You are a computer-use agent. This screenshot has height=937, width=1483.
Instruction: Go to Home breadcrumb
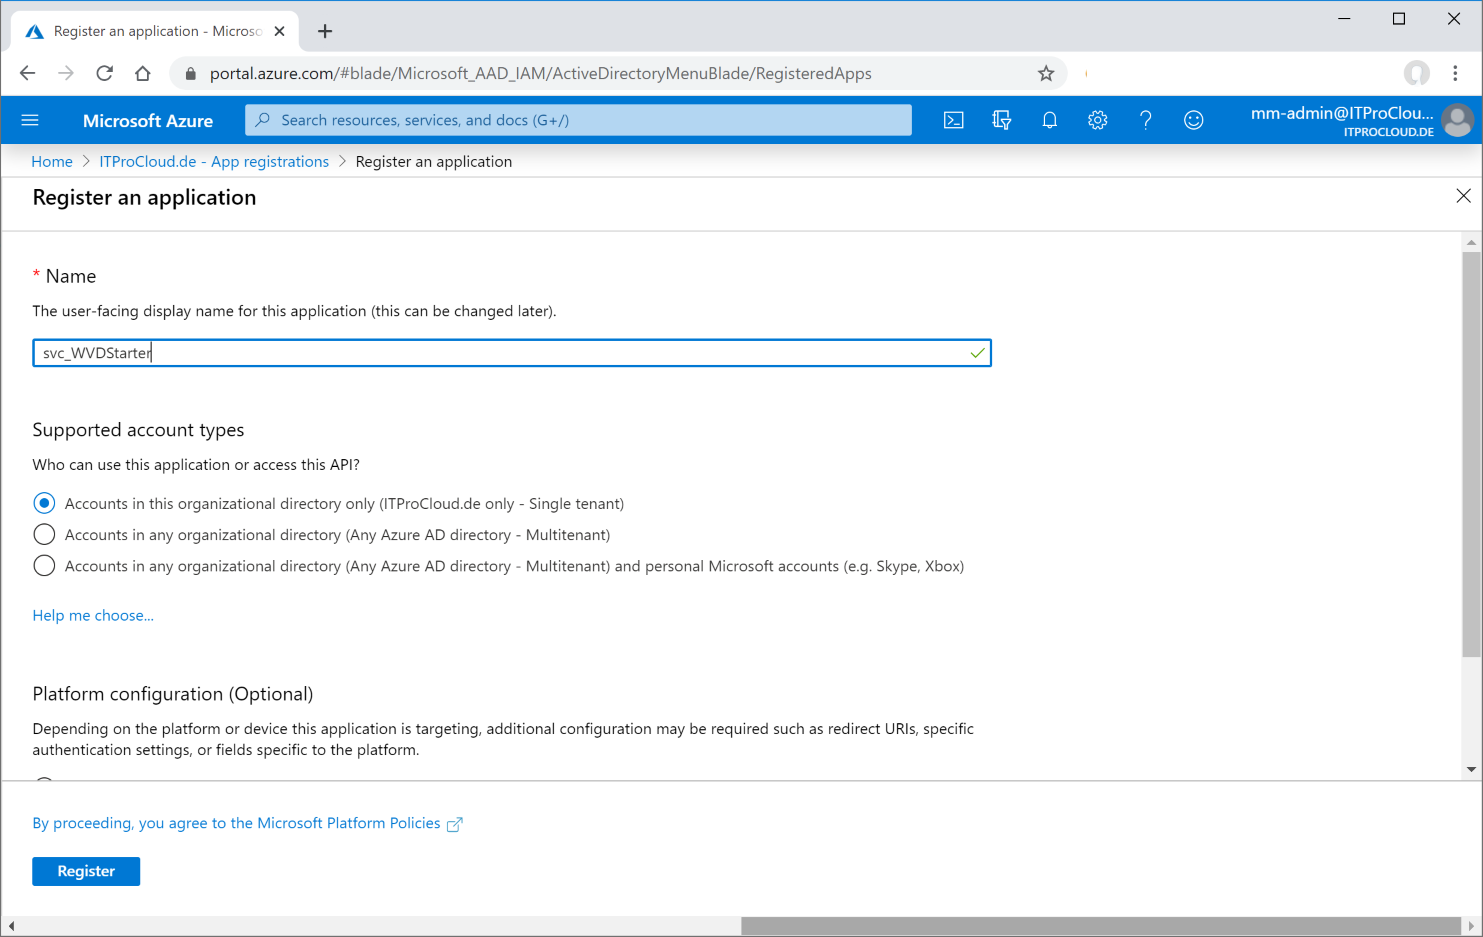pos(52,161)
